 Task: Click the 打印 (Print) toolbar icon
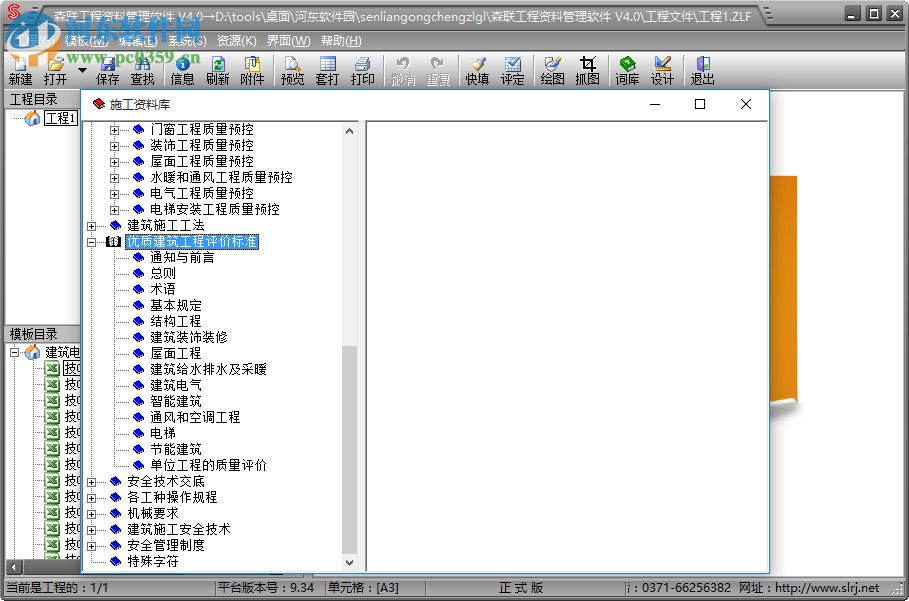pos(362,71)
